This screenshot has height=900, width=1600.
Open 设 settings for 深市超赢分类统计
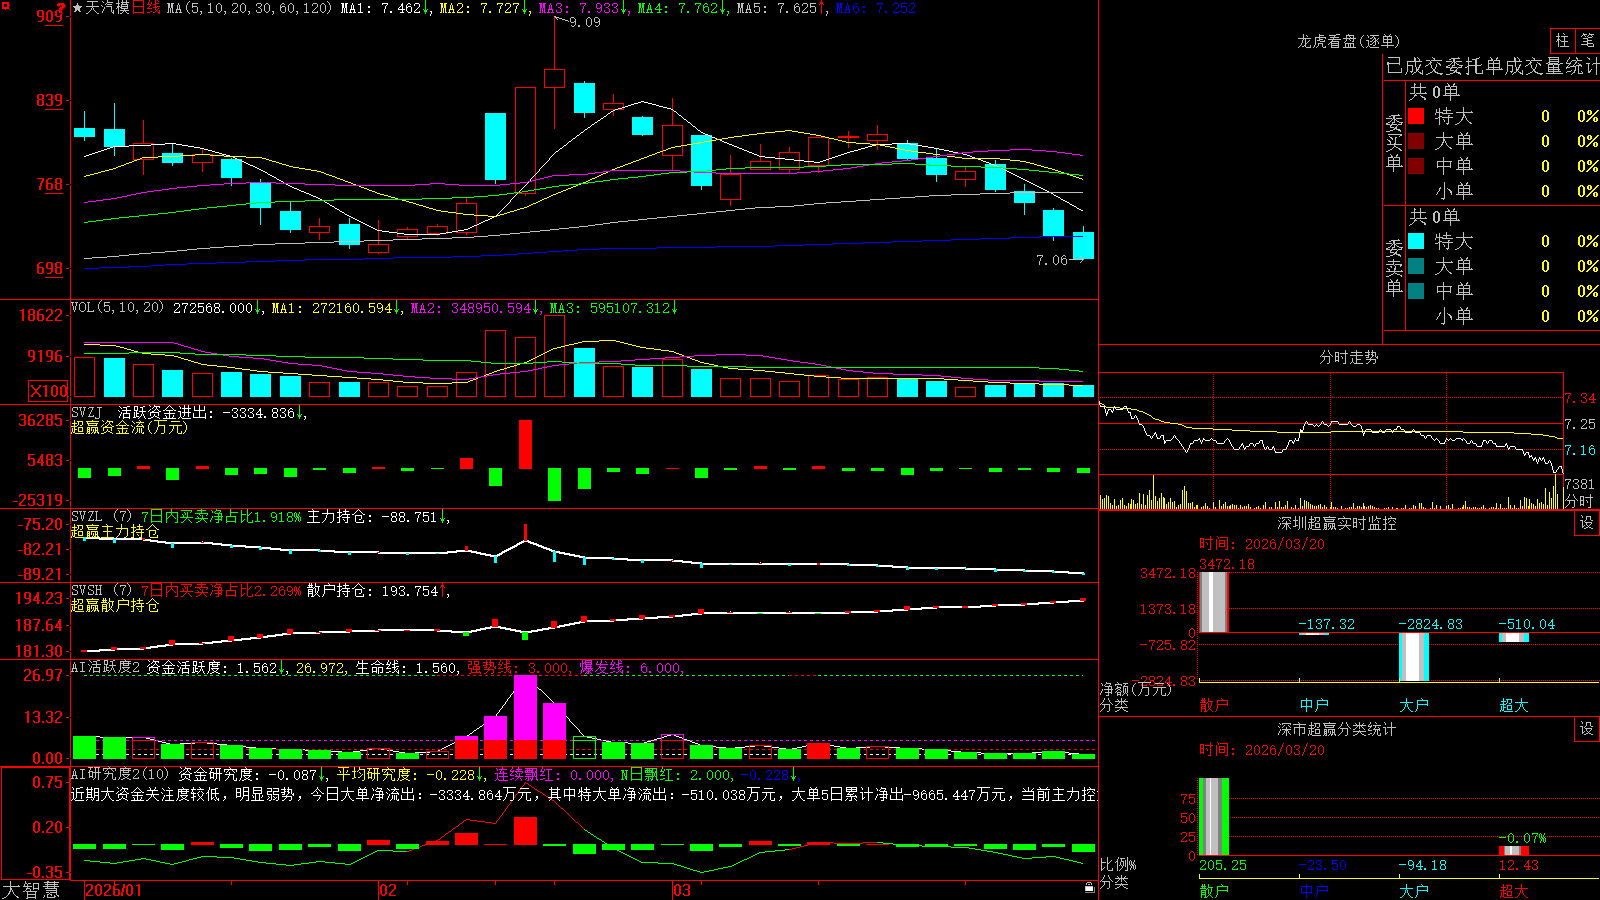1587,729
